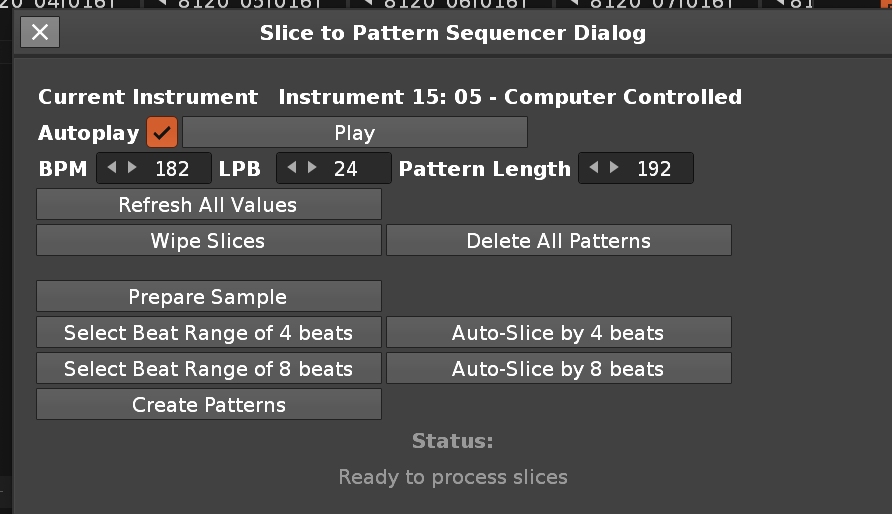Image resolution: width=892 pixels, height=514 pixels.
Task: Select Beat Range of 8 beats
Action: [209, 368]
